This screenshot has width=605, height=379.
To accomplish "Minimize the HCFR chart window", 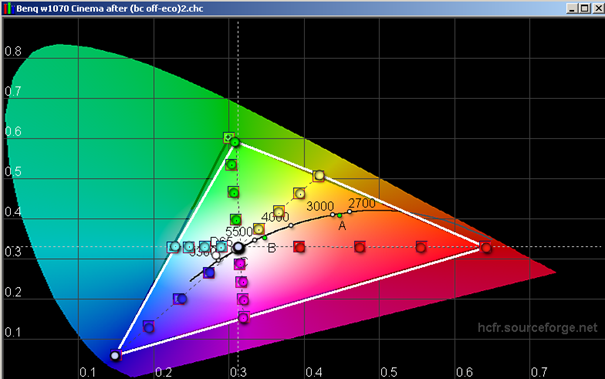I will pos(572,8).
